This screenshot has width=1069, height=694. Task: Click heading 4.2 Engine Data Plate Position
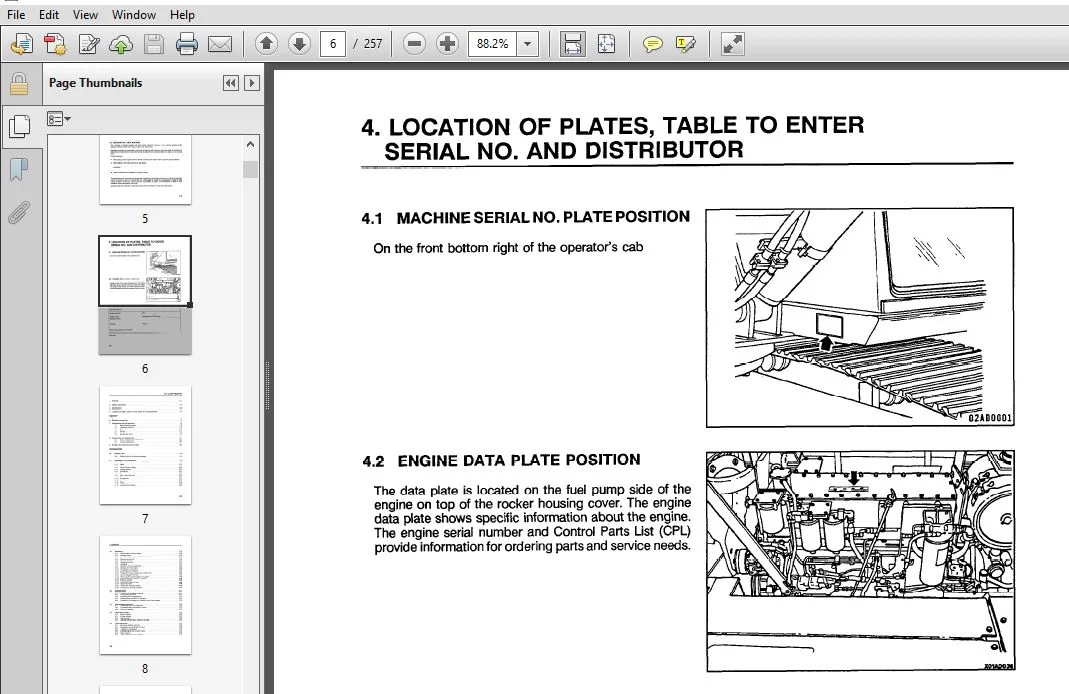[501, 461]
